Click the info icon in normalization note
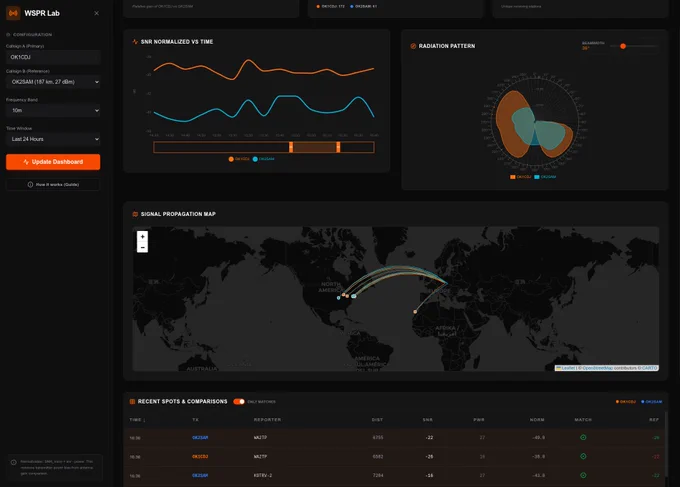 point(13,462)
